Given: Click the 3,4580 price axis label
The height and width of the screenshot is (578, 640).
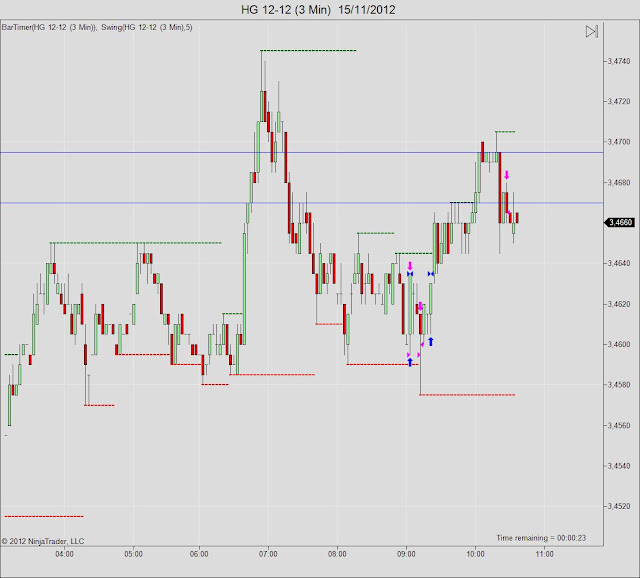Looking at the screenshot, I should (619, 385).
